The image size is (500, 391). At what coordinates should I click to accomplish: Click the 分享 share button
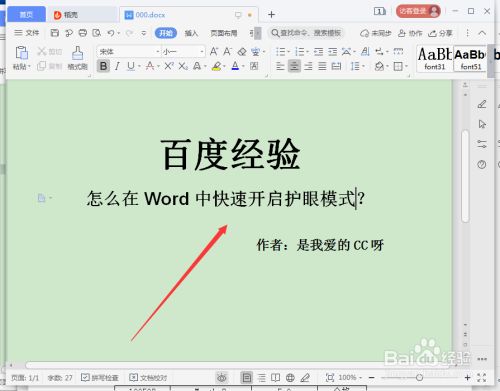(440, 33)
